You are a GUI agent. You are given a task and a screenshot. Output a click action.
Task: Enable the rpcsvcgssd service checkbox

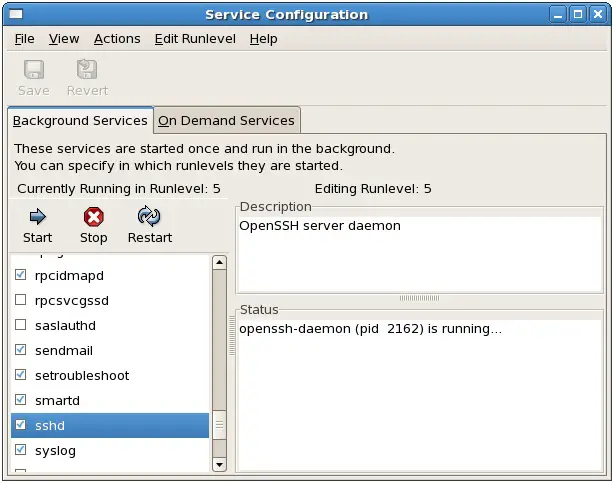(21, 300)
